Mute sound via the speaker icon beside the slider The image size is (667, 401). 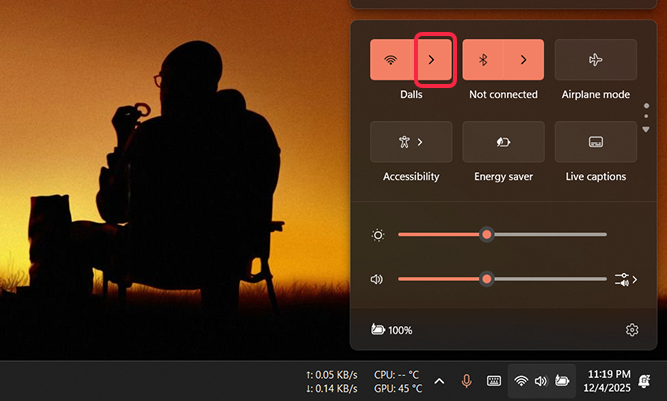point(377,279)
